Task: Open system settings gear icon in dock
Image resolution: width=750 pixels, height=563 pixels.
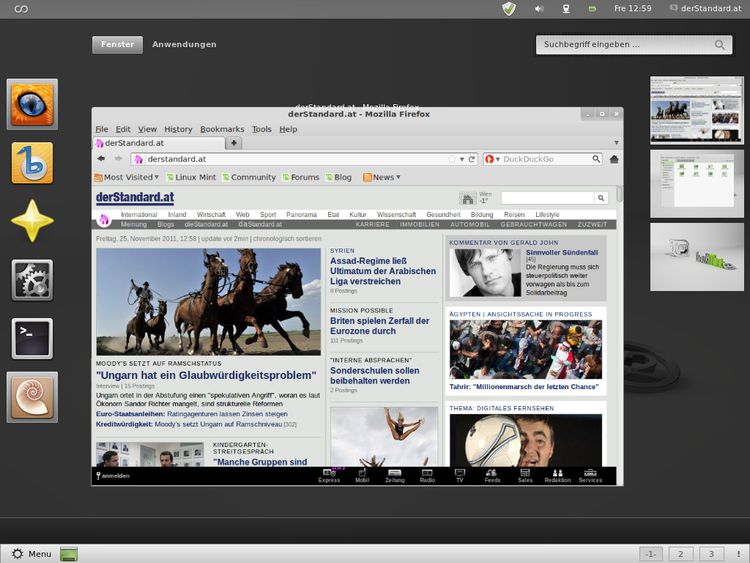Action: click(33, 280)
